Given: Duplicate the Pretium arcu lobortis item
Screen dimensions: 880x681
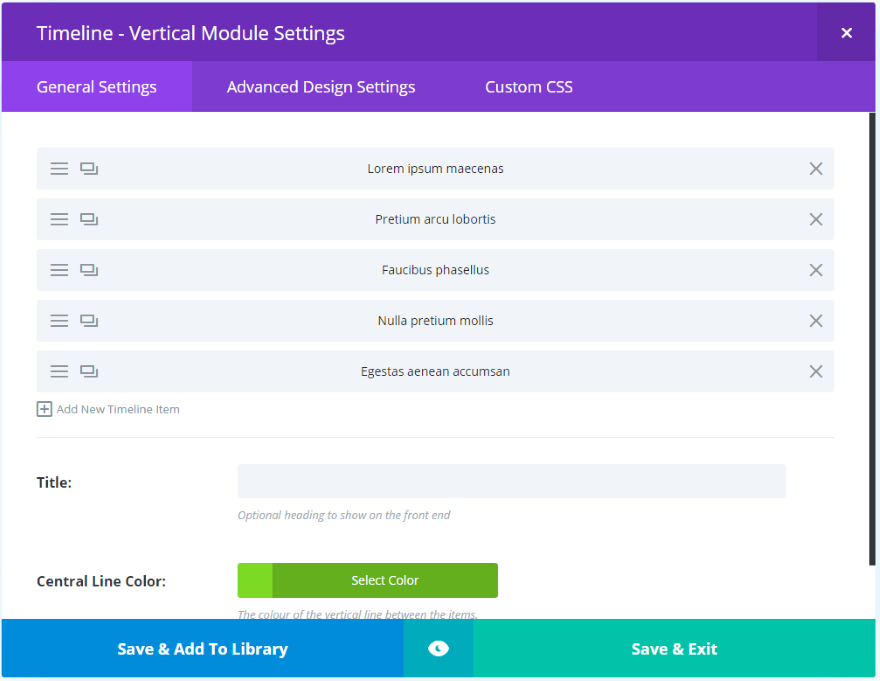Looking at the screenshot, I should 89,219.
